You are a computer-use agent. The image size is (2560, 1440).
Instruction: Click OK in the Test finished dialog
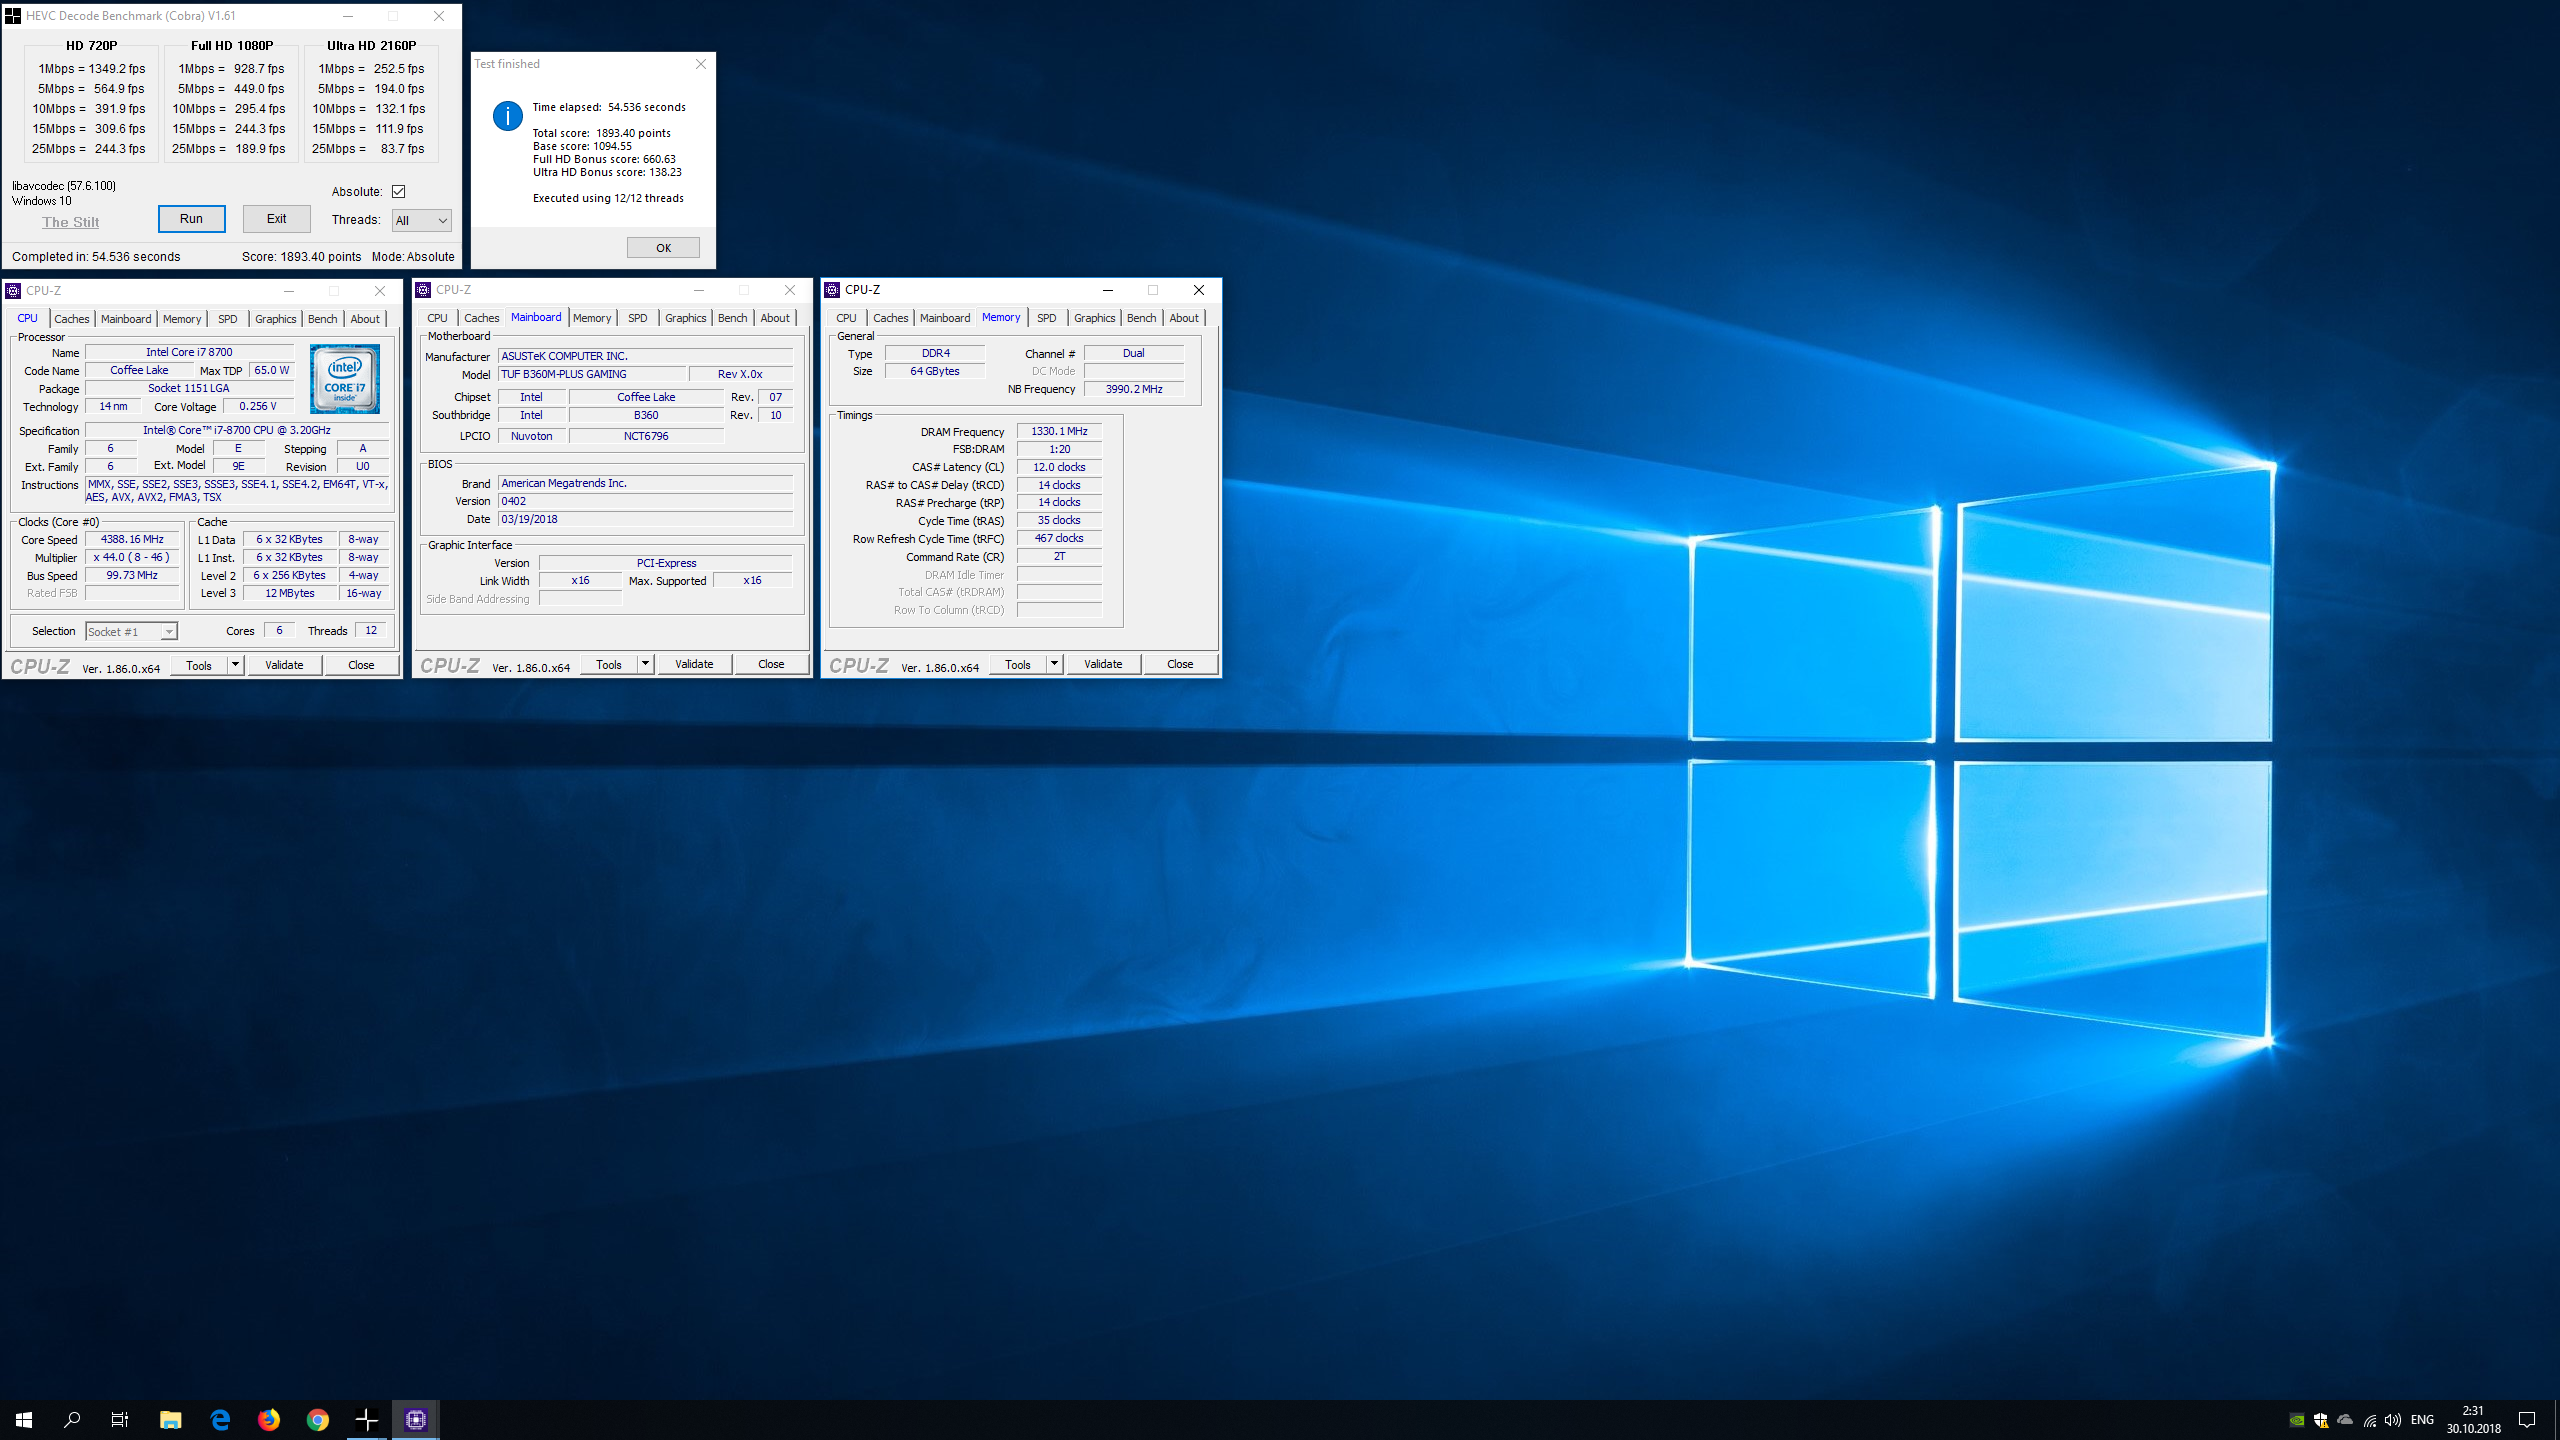pos(663,248)
